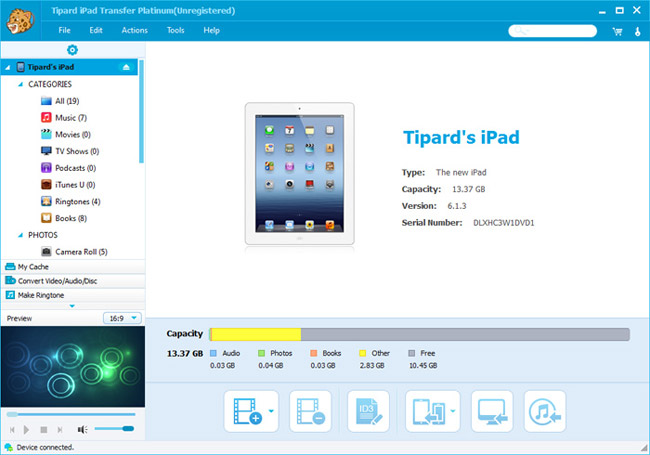Click the capacity usage bar
The width and height of the screenshot is (650, 455).
point(420,334)
